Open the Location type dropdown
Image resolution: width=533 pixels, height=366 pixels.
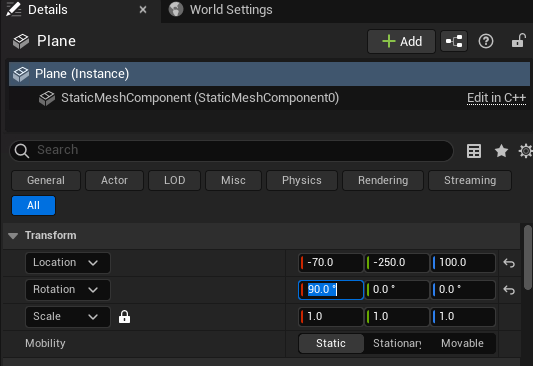[68, 263]
